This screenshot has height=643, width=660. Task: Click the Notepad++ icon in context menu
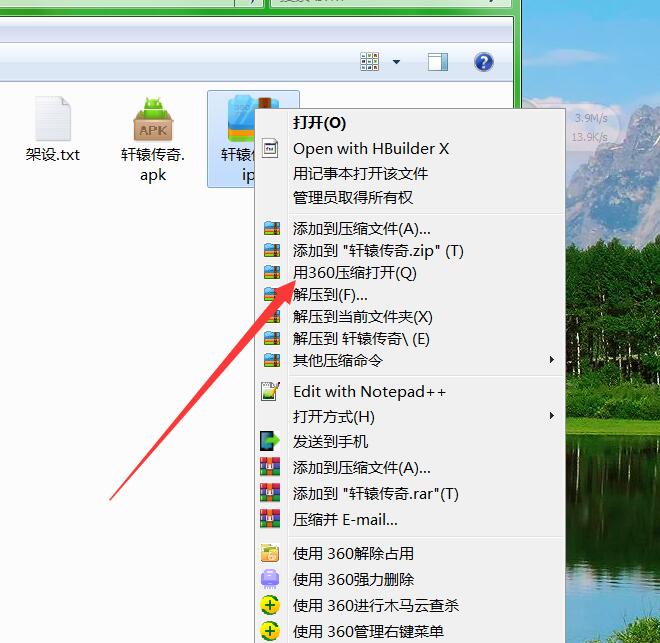[270, 391]
